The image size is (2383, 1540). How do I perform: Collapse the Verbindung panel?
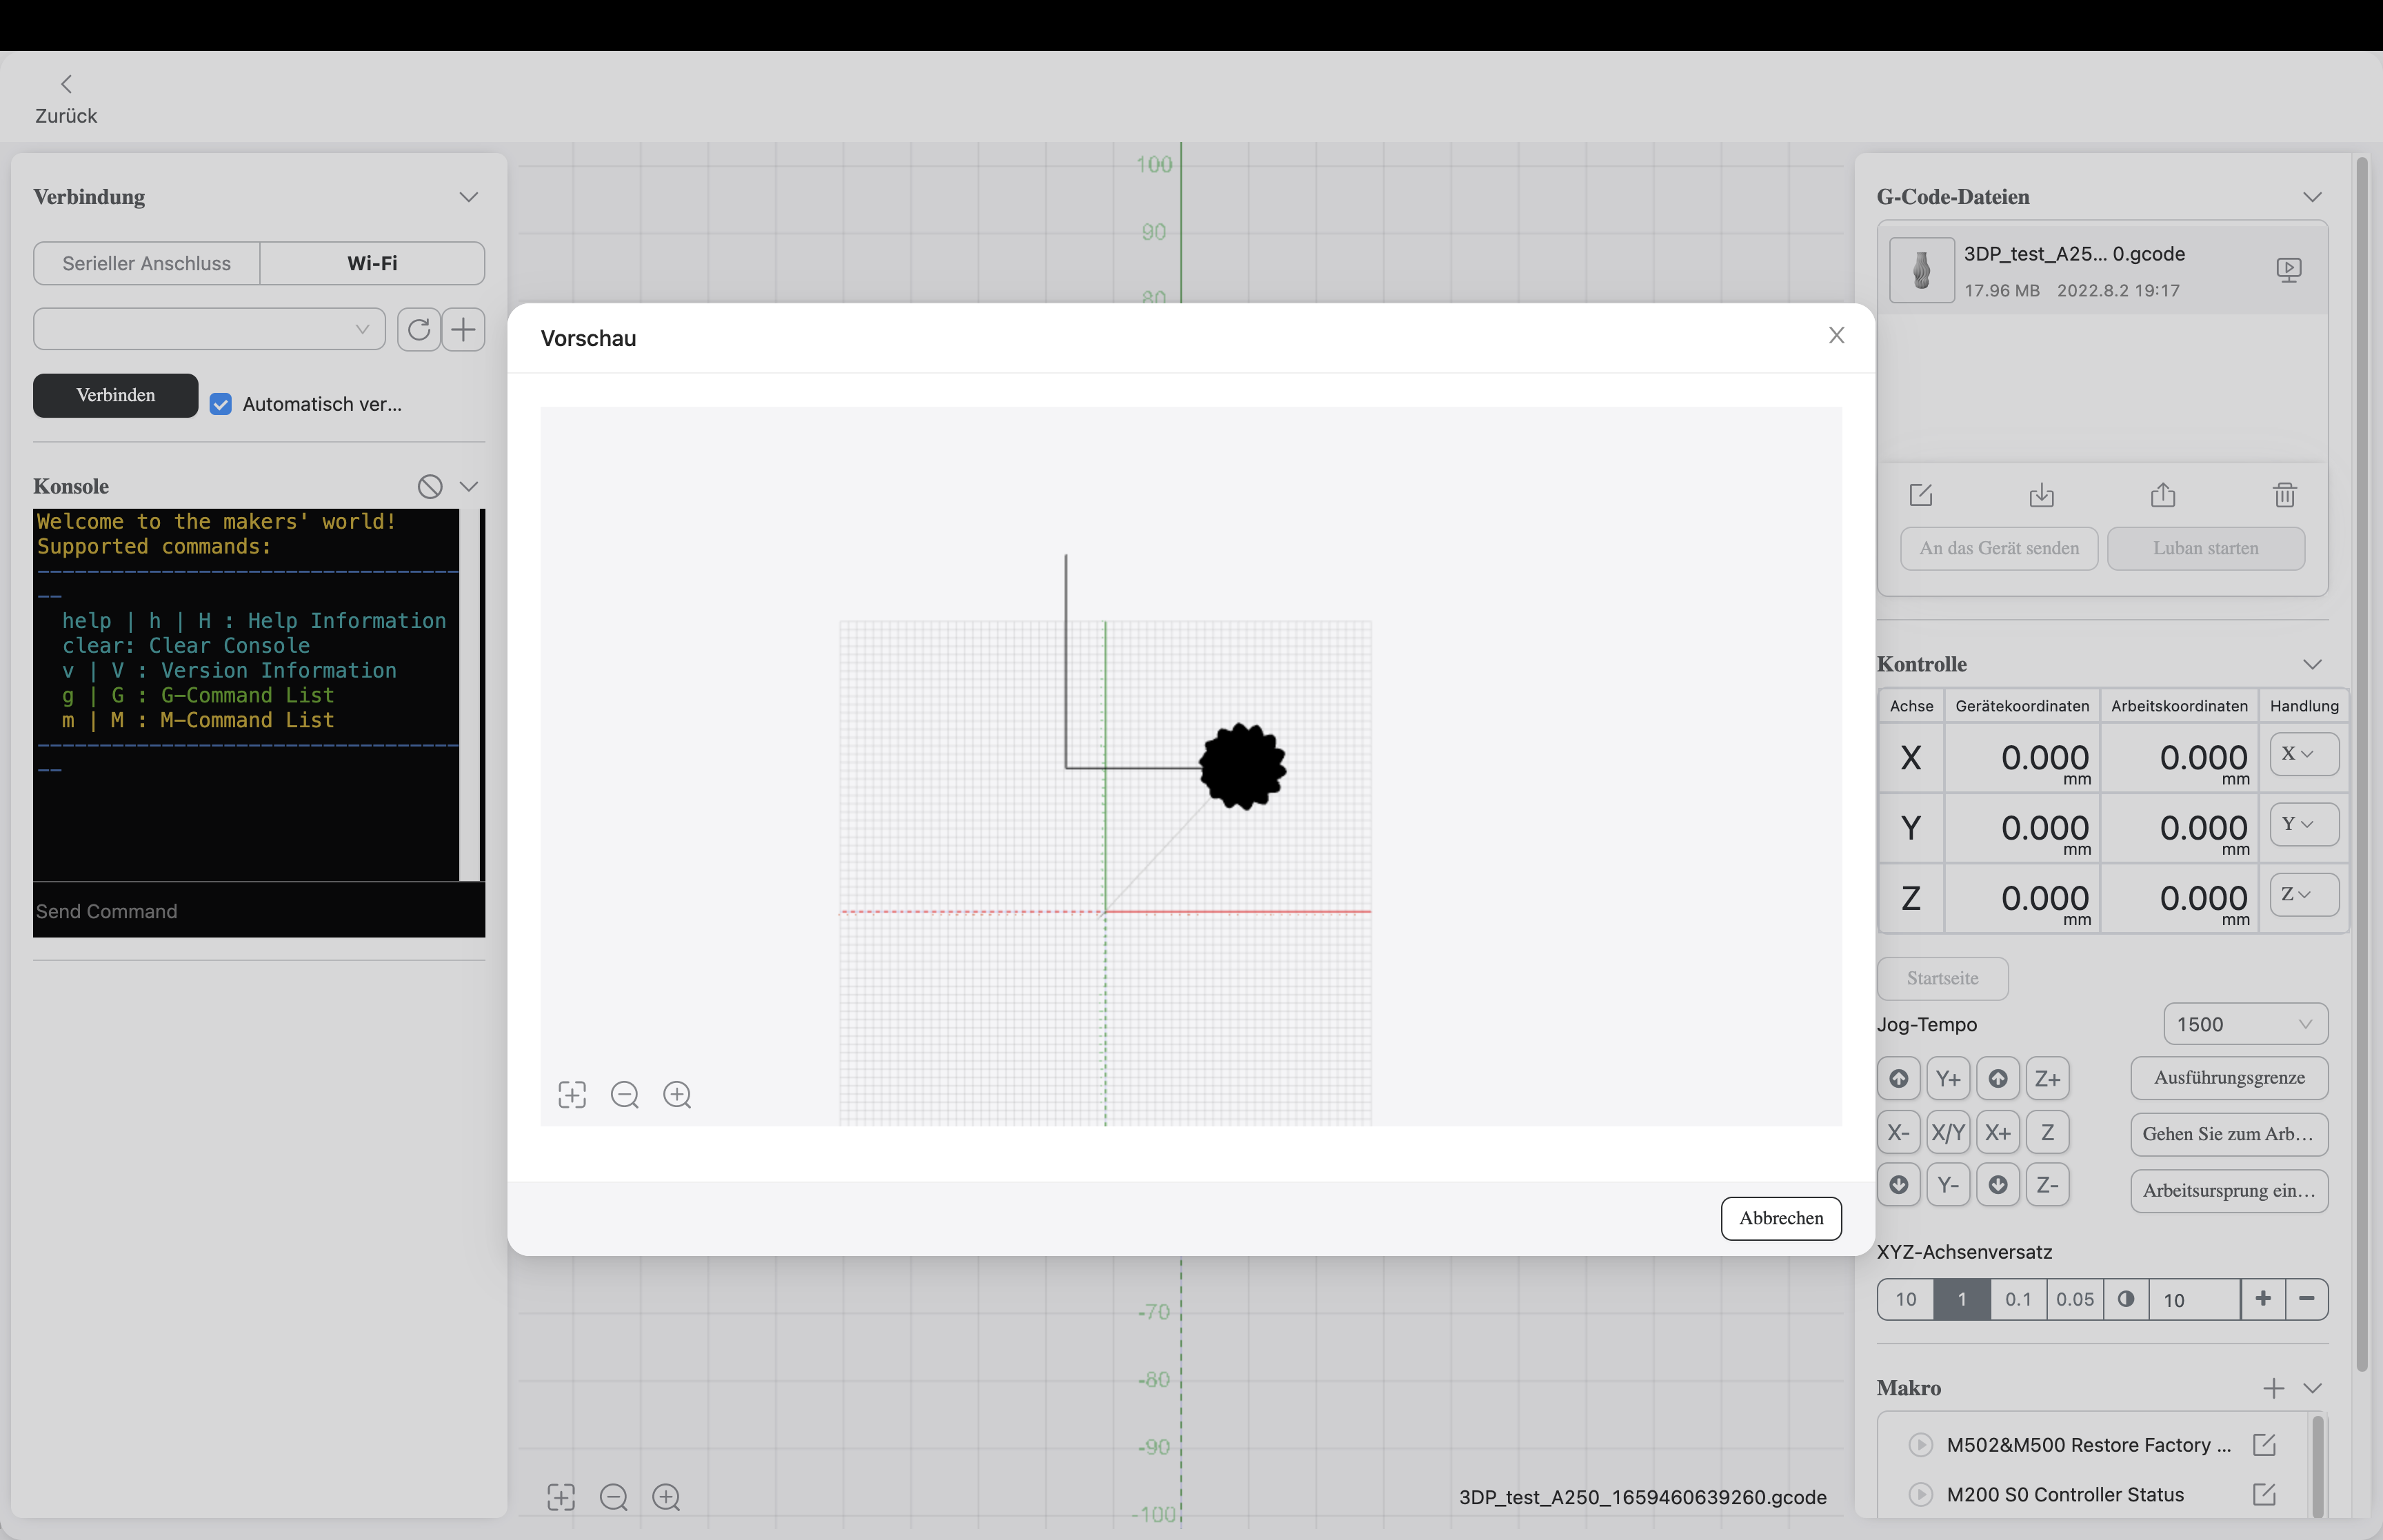468,197
